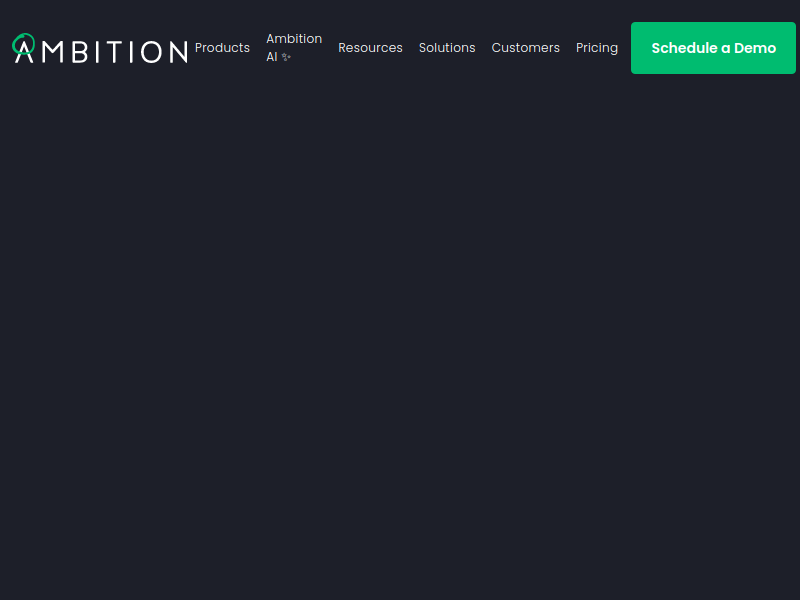Click the Ambition logo

[100, 48]
